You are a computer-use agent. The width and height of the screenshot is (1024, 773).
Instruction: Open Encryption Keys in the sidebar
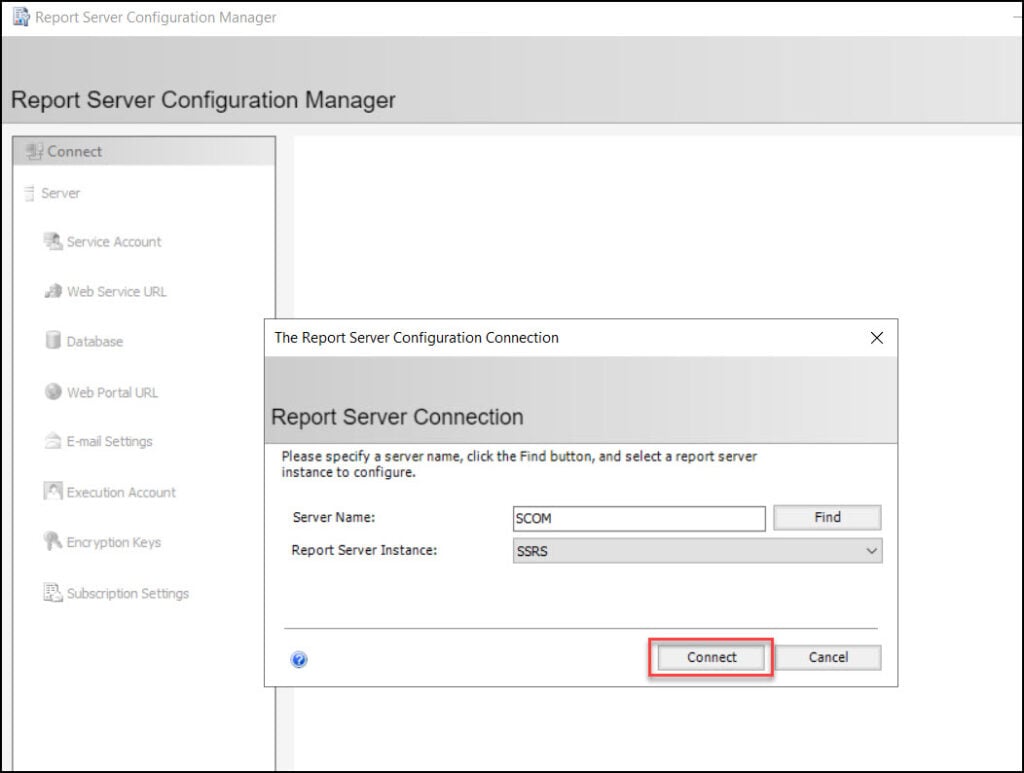102,542
